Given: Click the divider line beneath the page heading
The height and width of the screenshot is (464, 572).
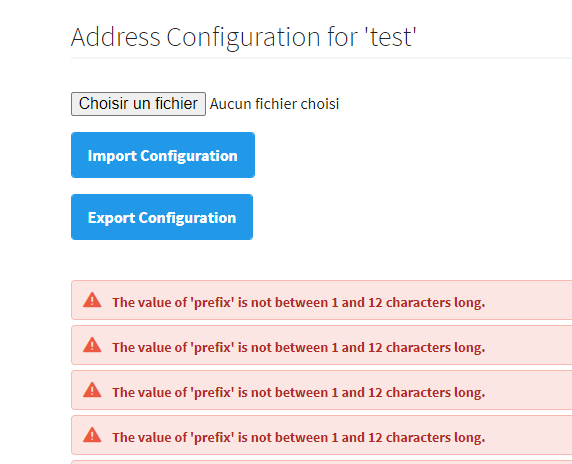Looking at the screenshot, I should point(321,58).
